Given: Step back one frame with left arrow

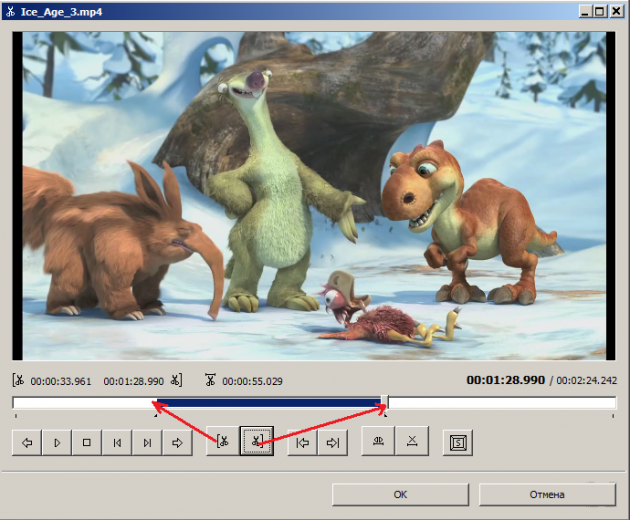Looking at the screenshot, I should click(x=27, y=442).
